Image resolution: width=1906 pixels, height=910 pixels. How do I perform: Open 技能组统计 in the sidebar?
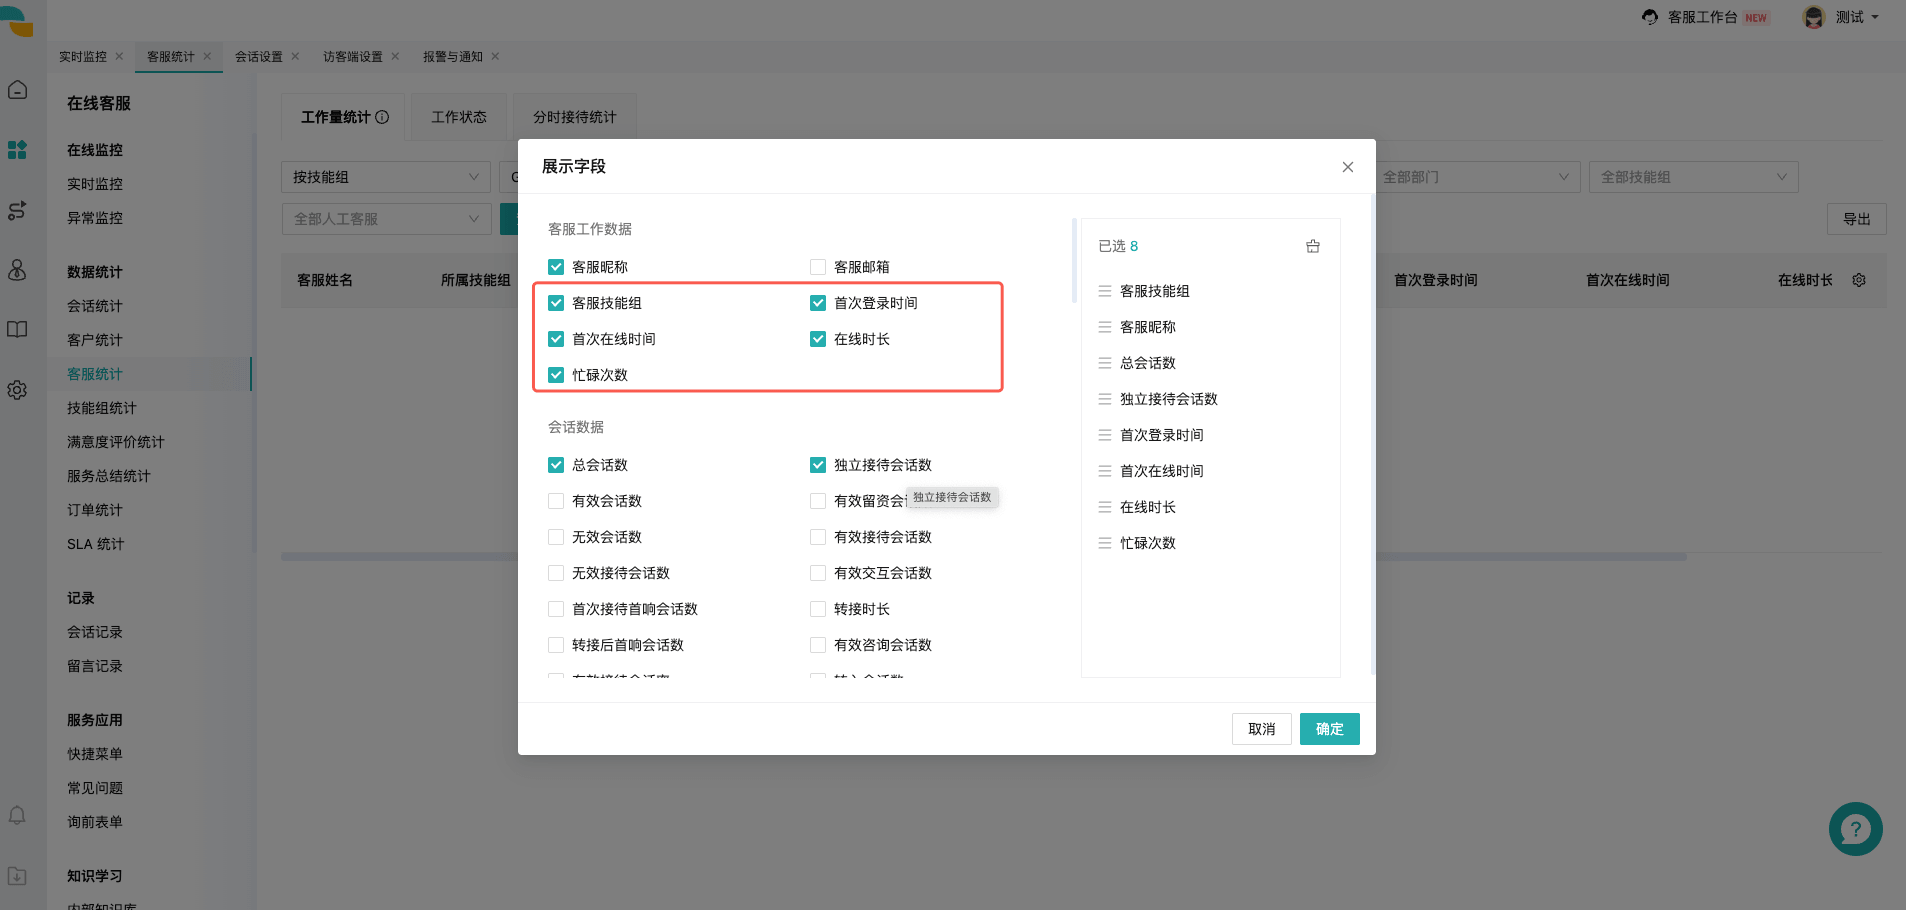(x=102, y=408)
